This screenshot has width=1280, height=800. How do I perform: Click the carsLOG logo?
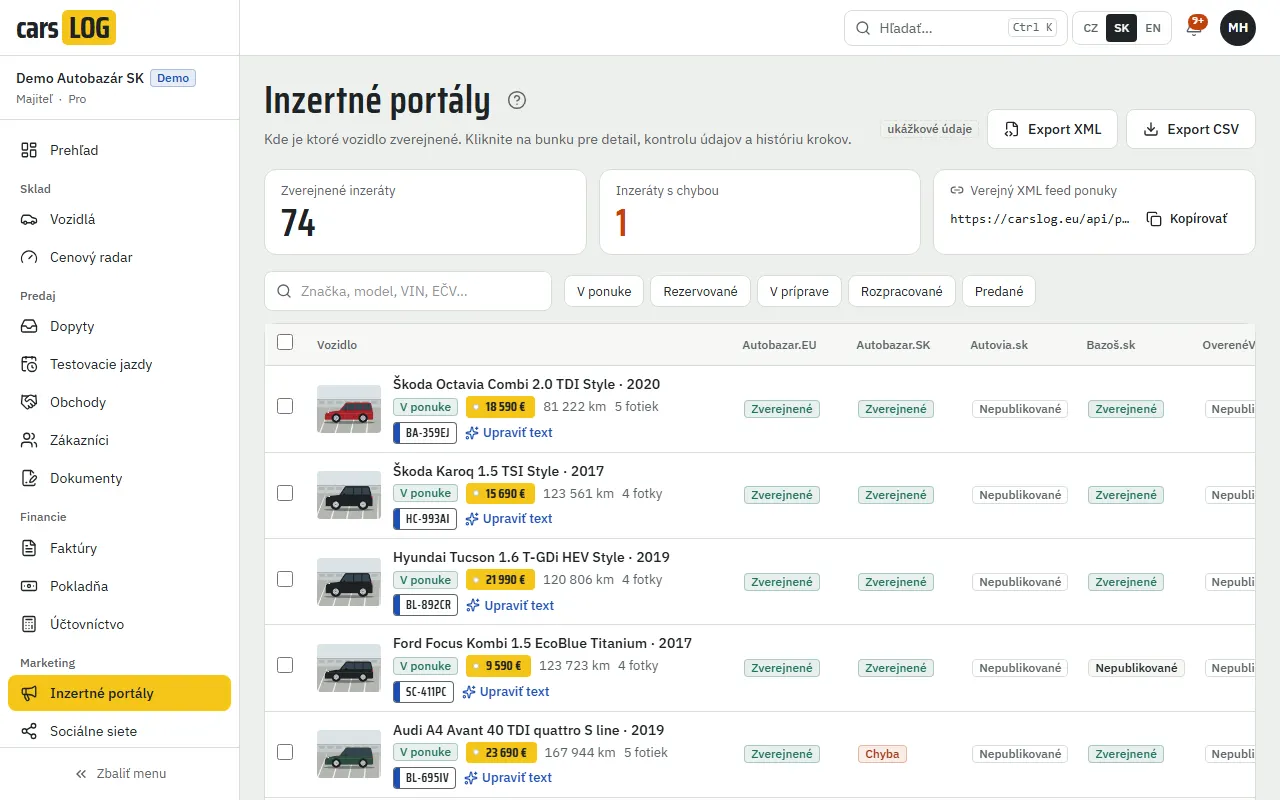[66, 28]
